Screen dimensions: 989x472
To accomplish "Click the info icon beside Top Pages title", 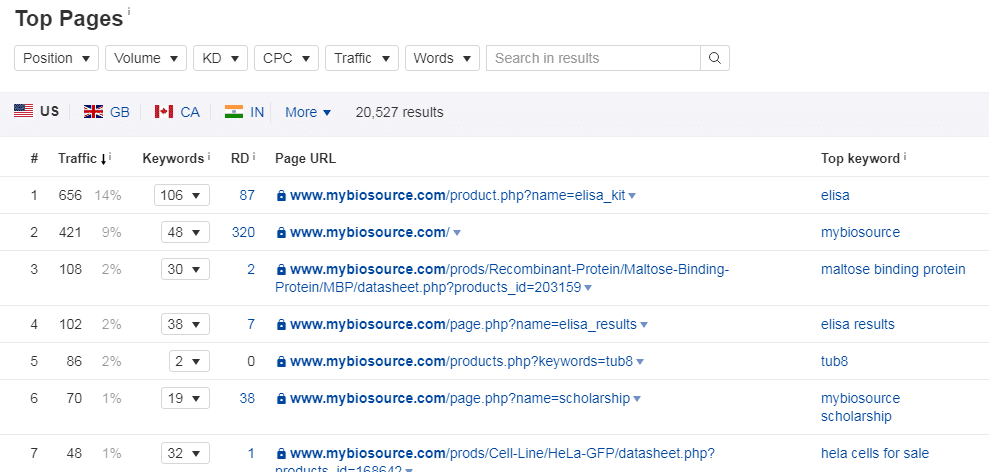I will [x=129, y=13].
